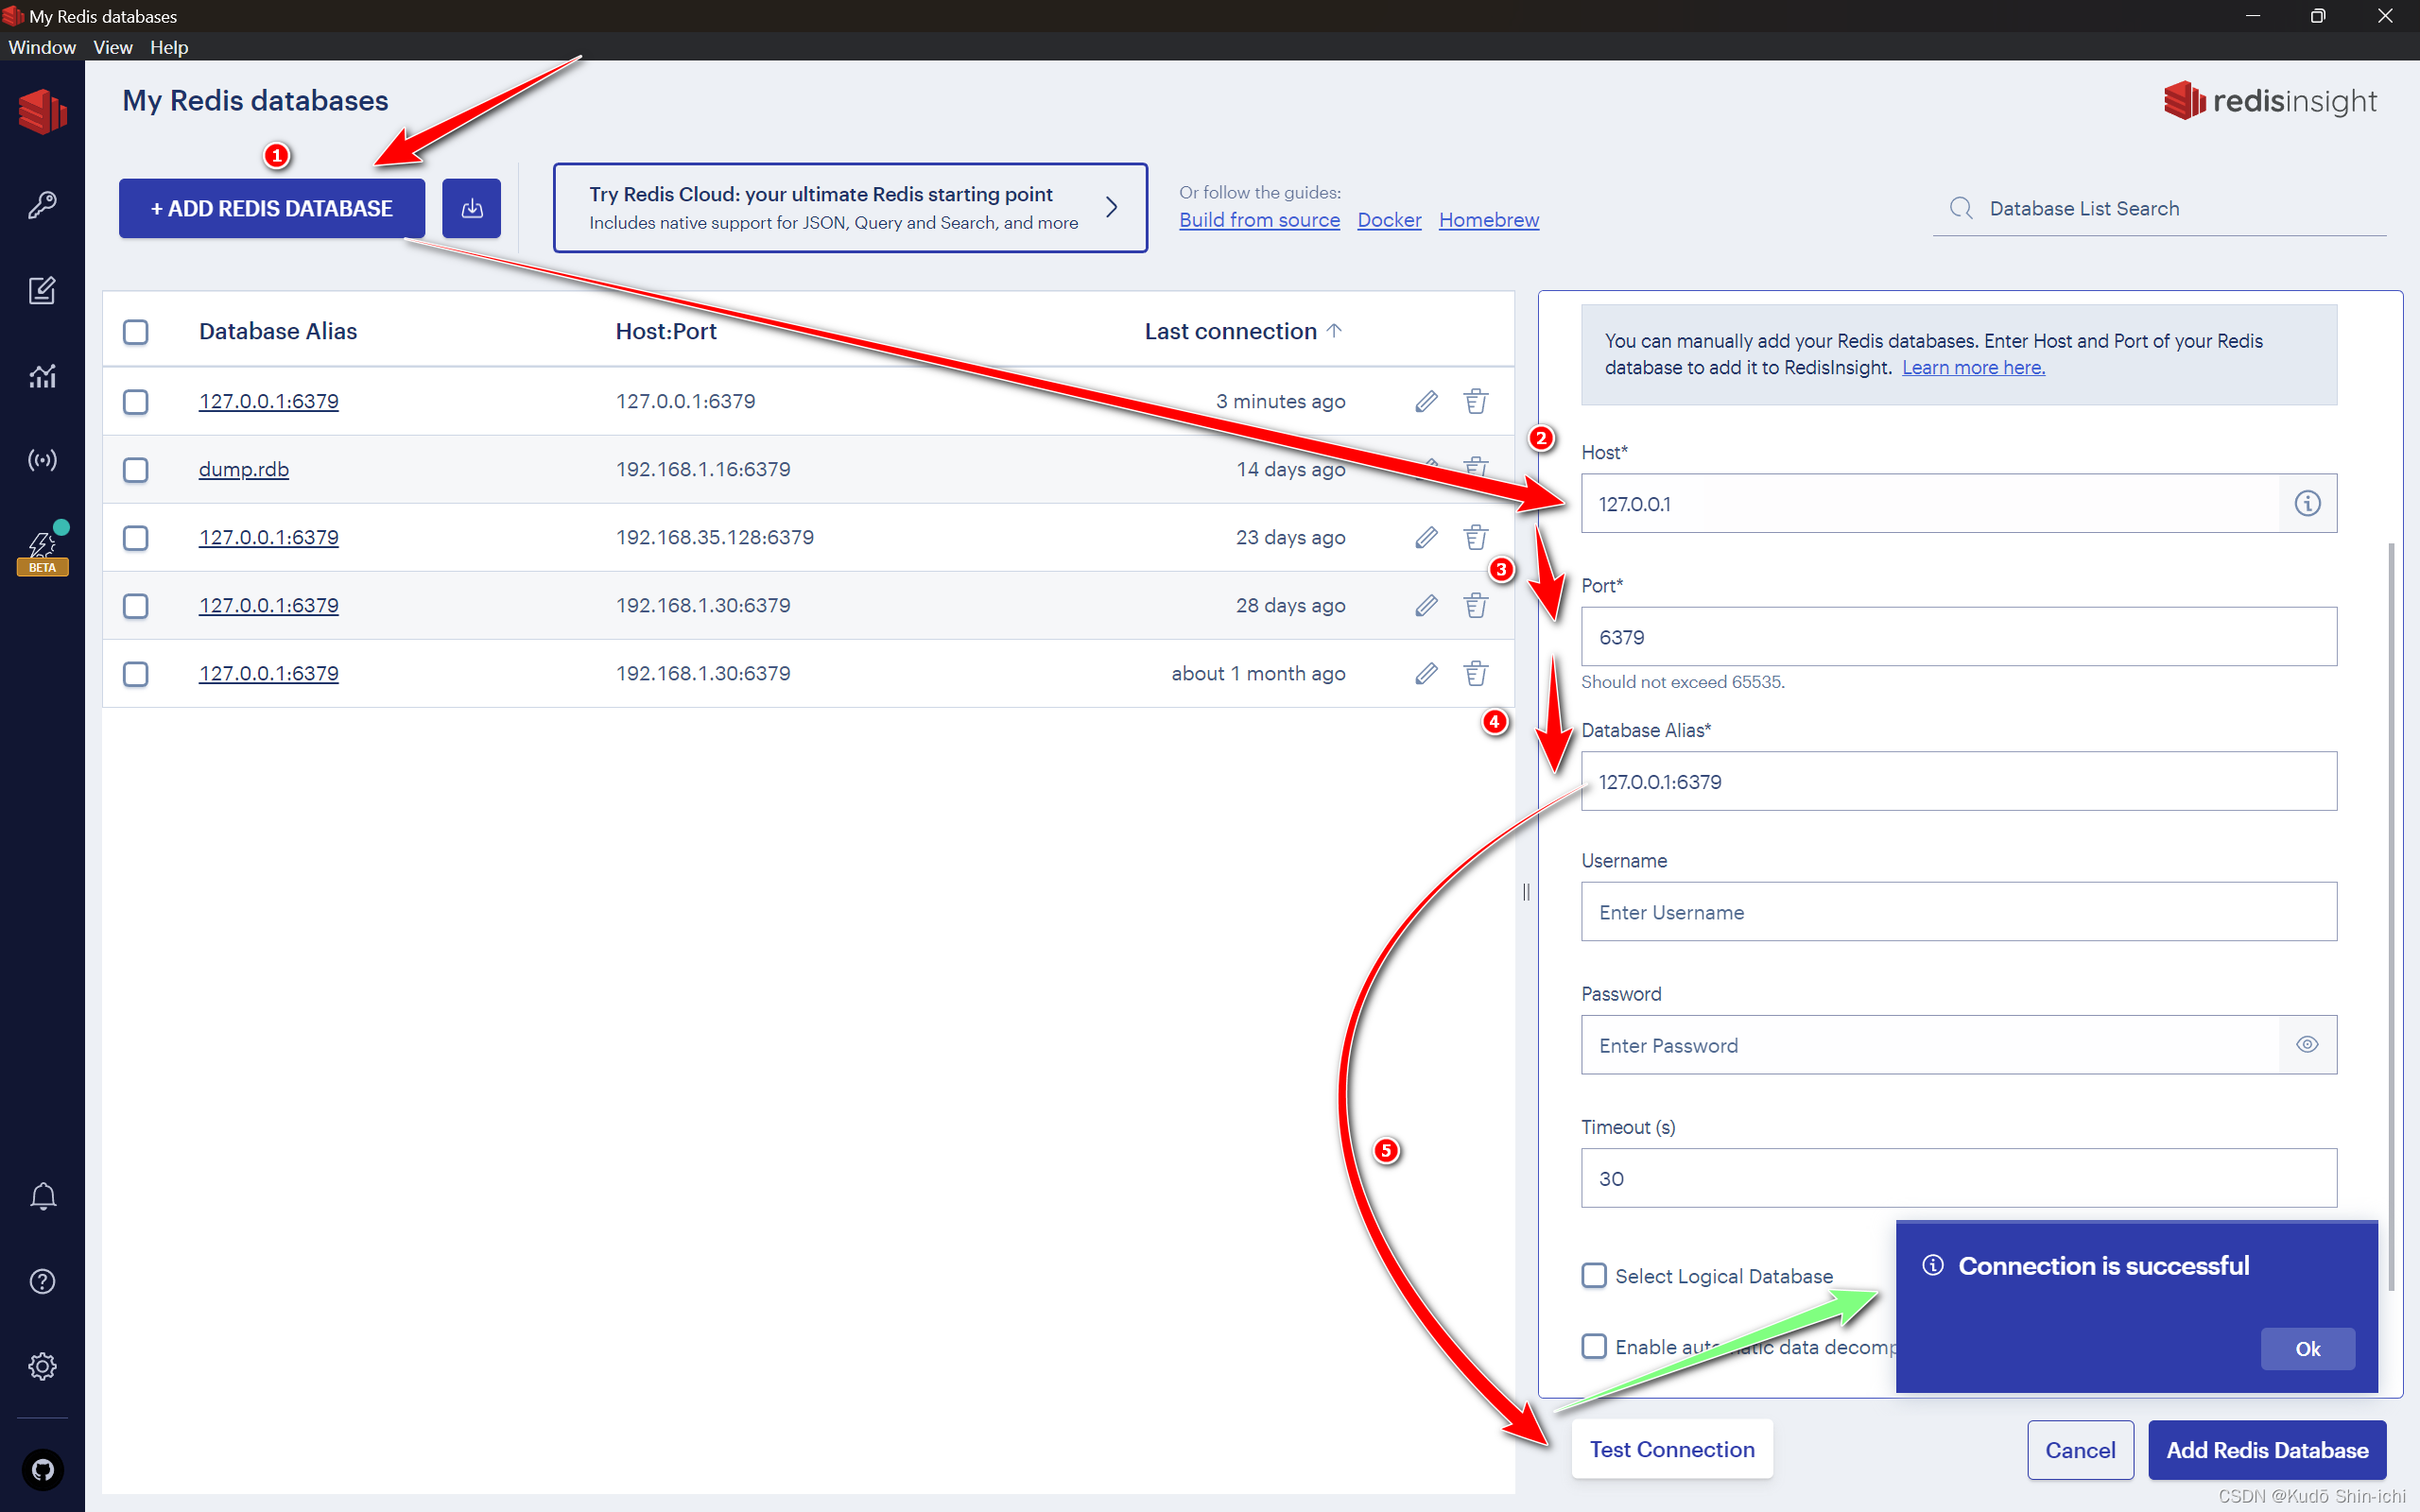This screenshot has width=2420, height=1512.
Task: Click the Try Redis Cloud chevron arrow
Action: click(x=1114, y=206)
